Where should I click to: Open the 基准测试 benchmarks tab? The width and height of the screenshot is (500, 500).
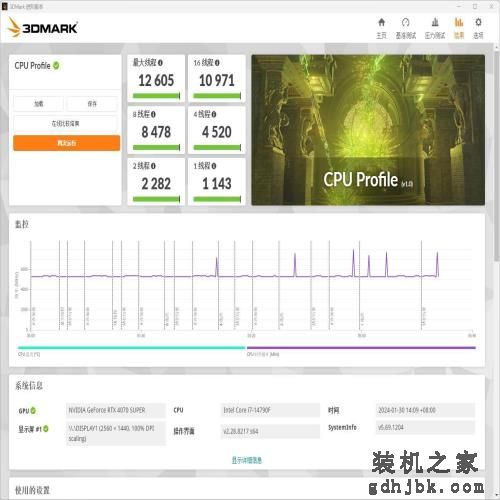point(406,28)
